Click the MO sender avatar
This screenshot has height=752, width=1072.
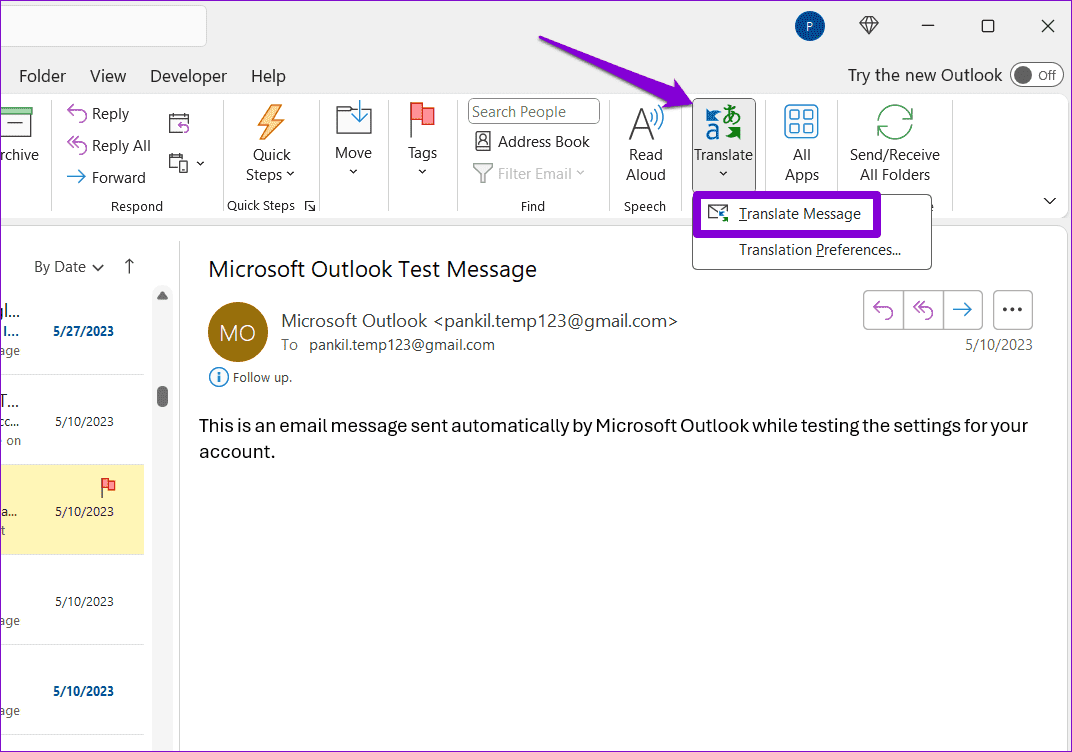(x=237, y=332)
